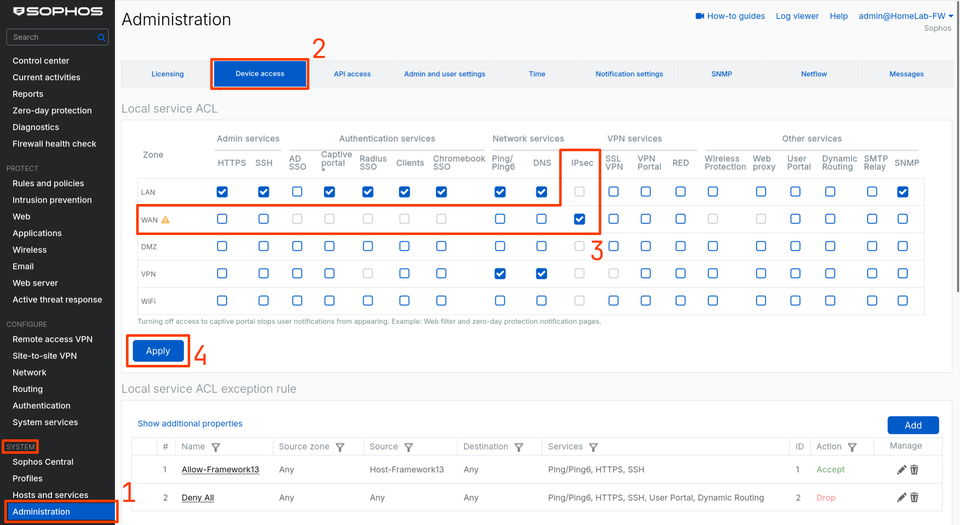The width and height of the screenshot is (960, 525).
Task: Uncheck SNMP for the LAN zone
Action: coord(902,192)
